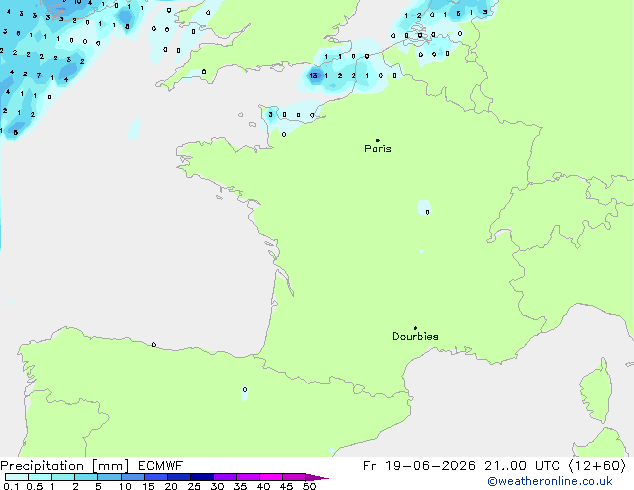
Task: Select legend swatch between 20 and 25
Action: [x=179, y=477]
